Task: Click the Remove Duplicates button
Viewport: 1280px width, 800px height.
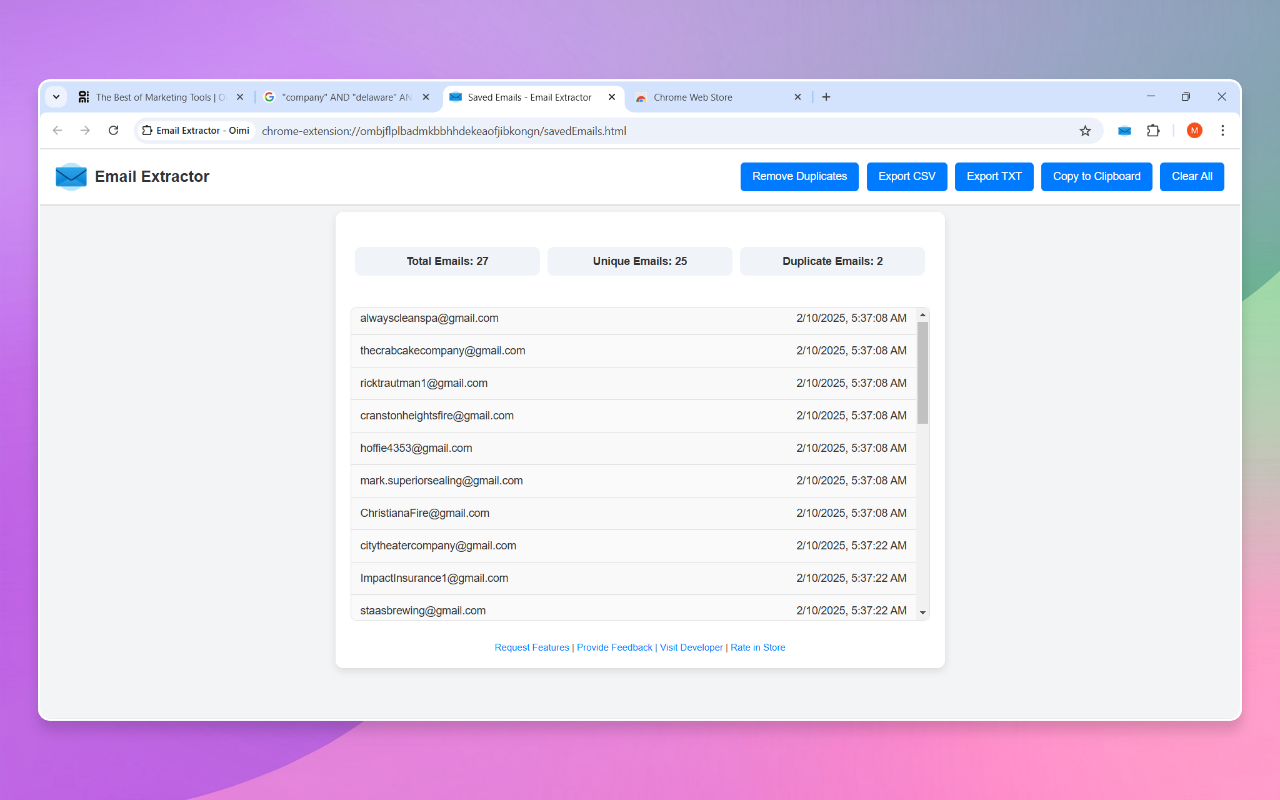Action: [800, 177]
